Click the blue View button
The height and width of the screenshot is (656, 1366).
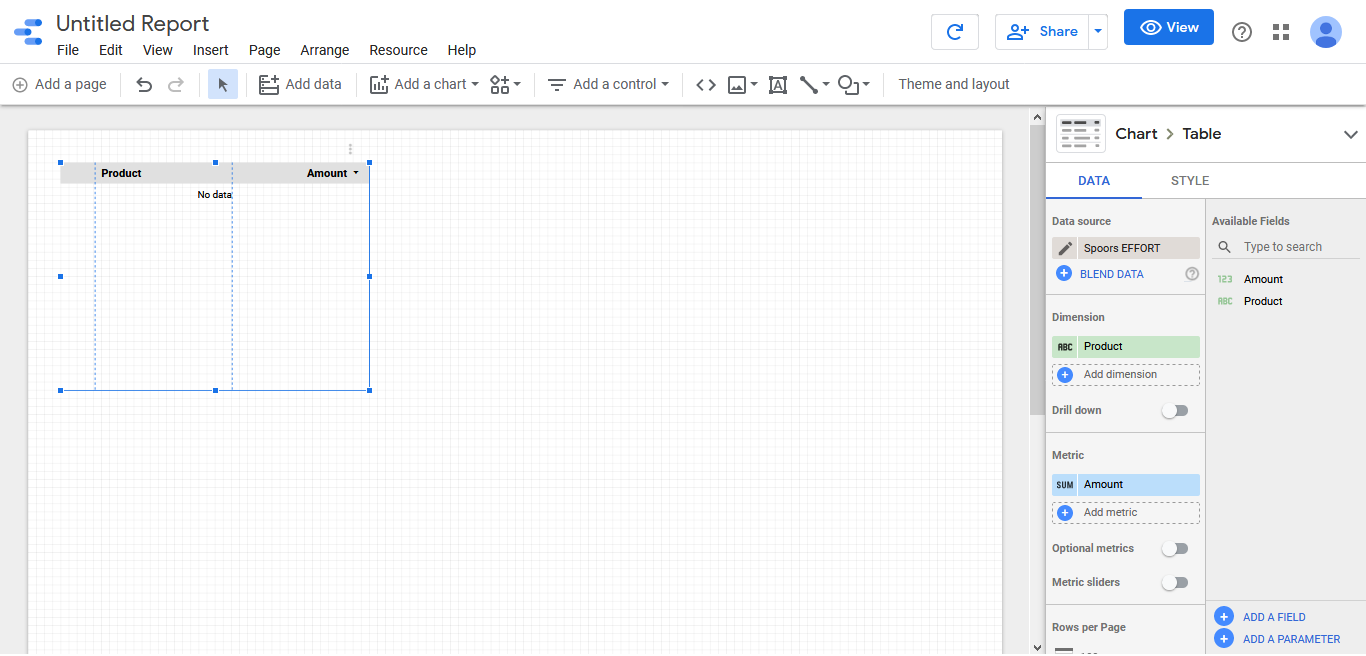(x=1168, y=28)
